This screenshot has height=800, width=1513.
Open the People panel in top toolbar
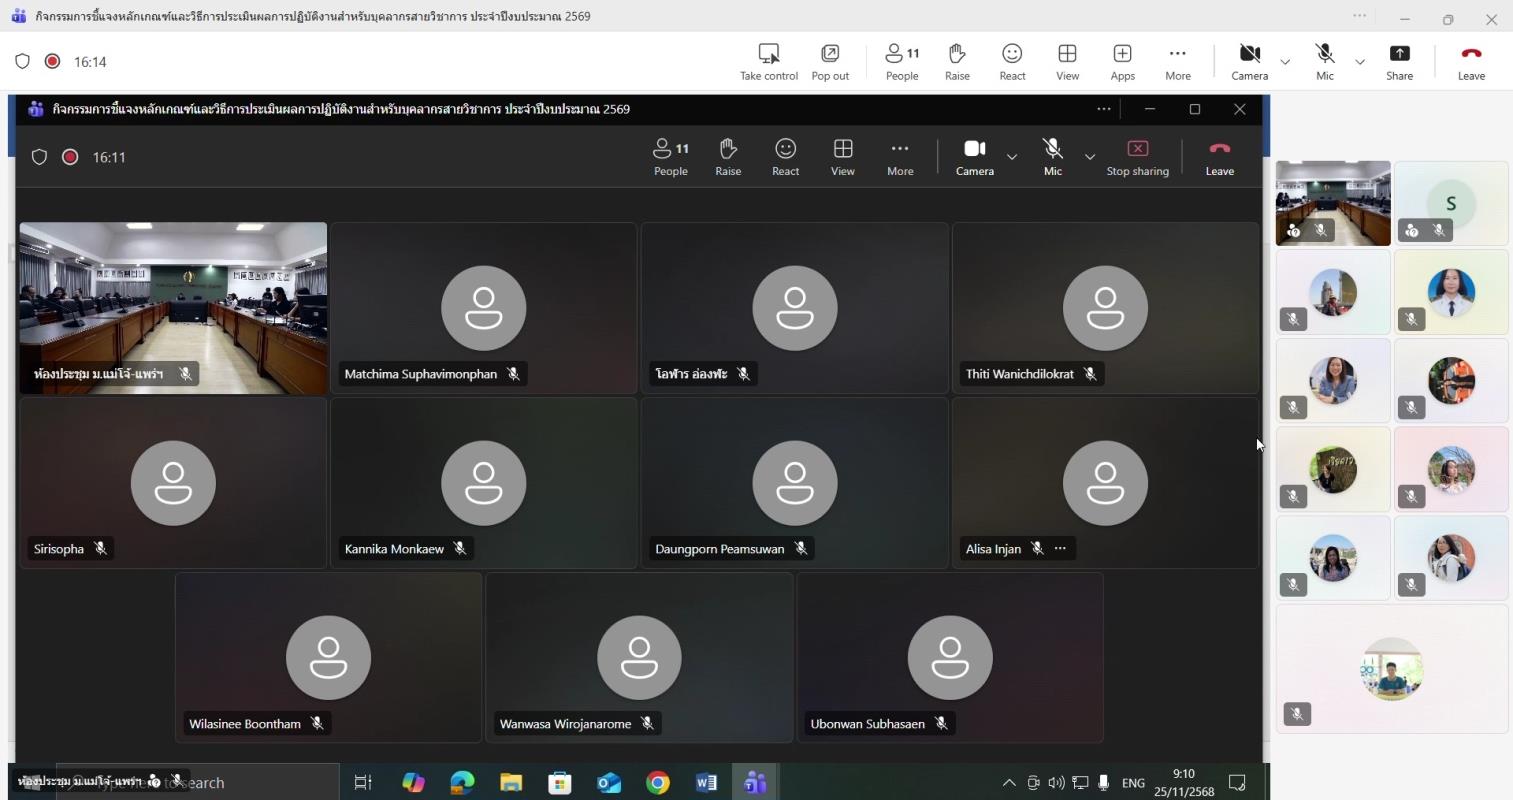(x=901, y=61)
